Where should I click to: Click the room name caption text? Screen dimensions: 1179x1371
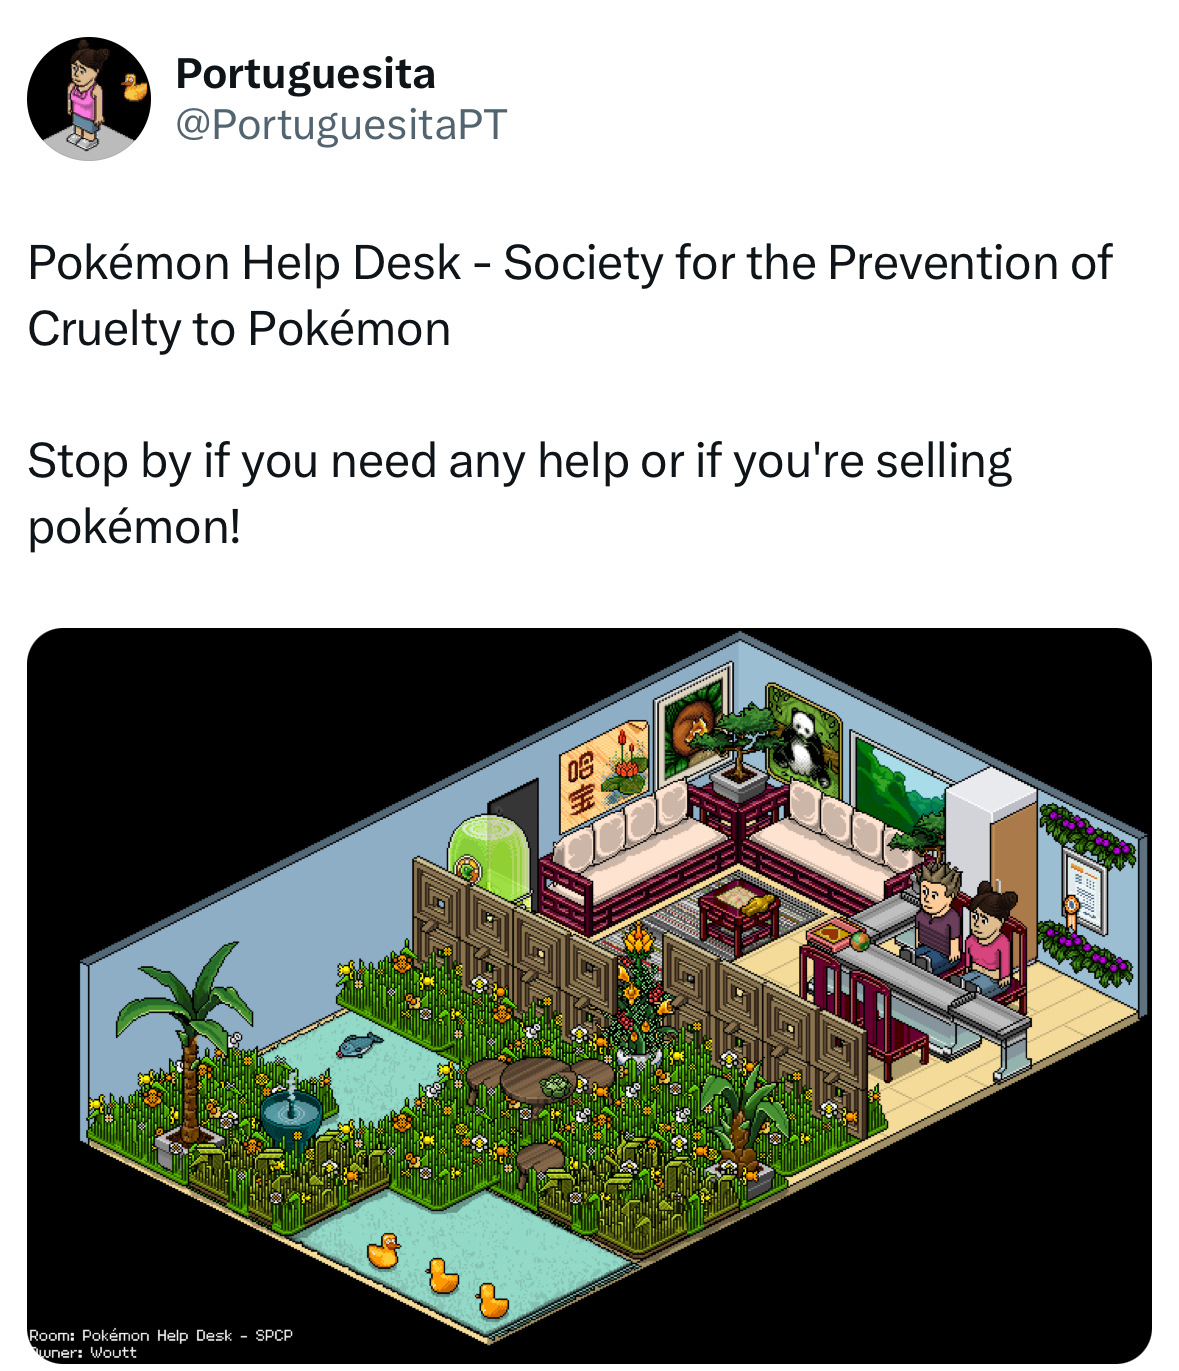[x=161, y=1335]
